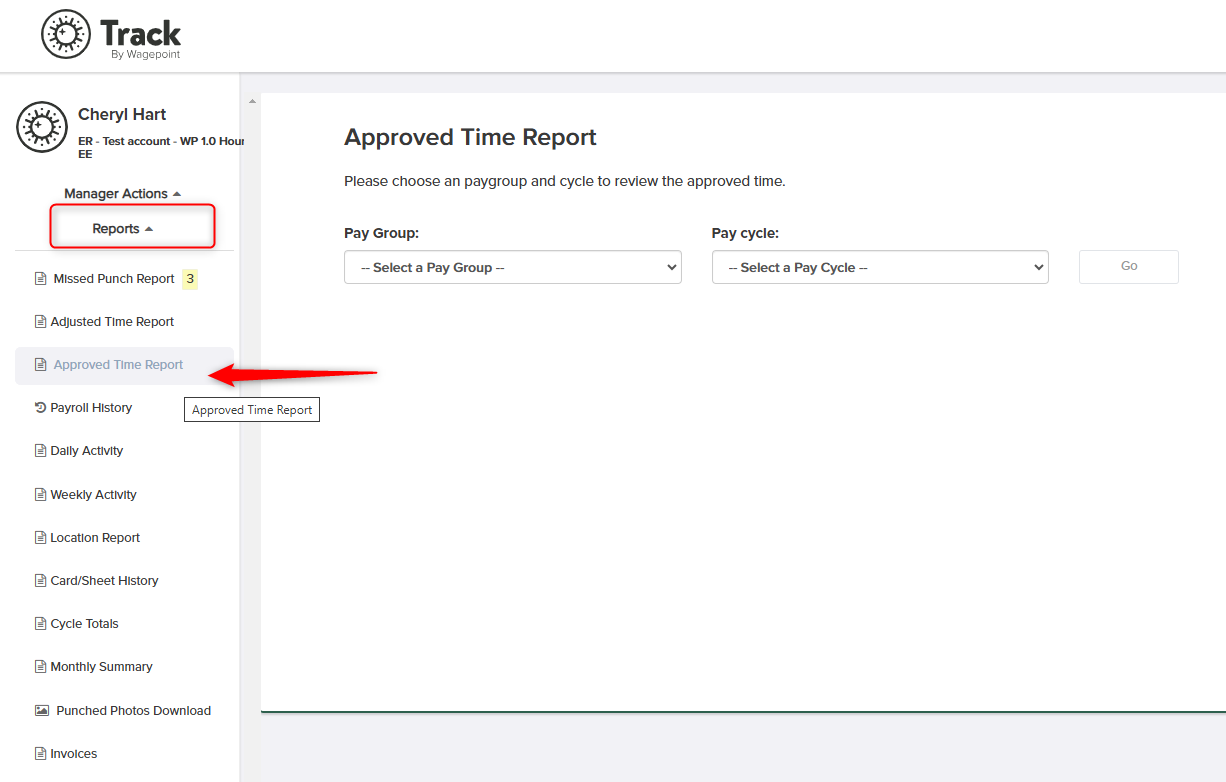Screen dimensions: 1226x782
Task: Click the Track by Wagepoint logo
Action: (111, 35)
